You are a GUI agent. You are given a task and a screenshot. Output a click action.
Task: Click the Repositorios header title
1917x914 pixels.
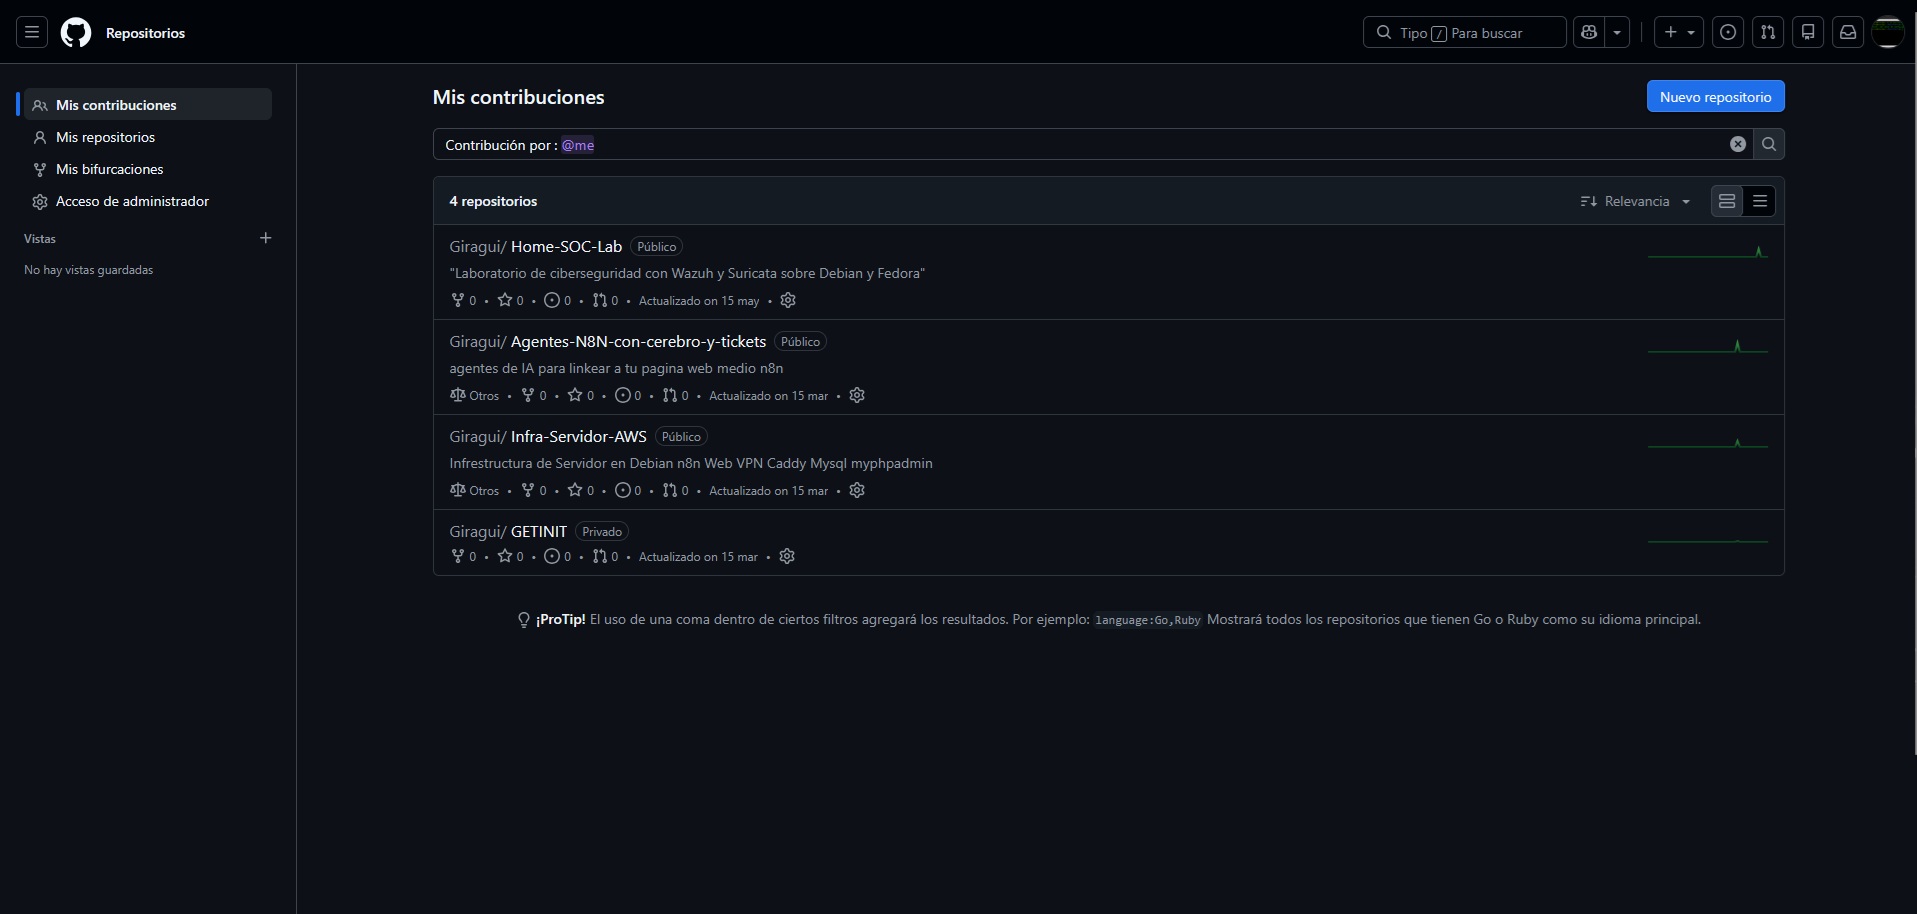[145, 33]
